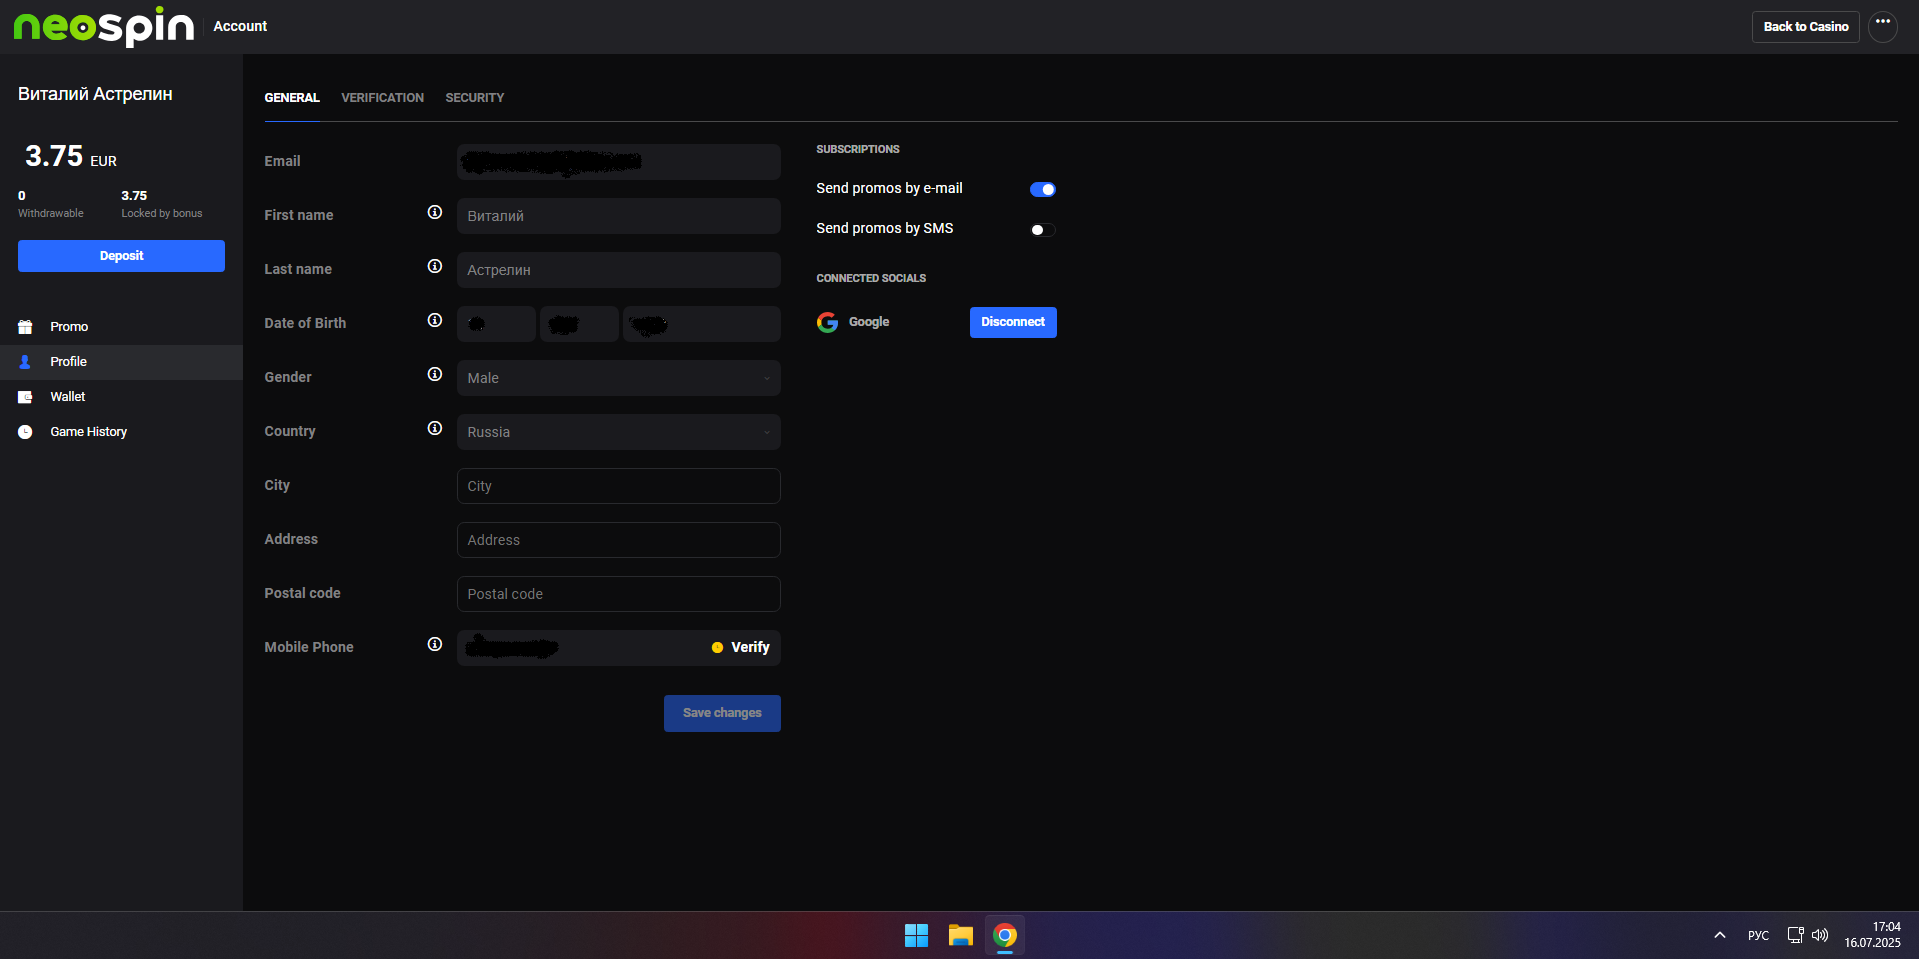The width and height of the screenshot is (1919, 959).
Task: Open the three-dots menu at top right
Action: click(x=1883, y=26)
